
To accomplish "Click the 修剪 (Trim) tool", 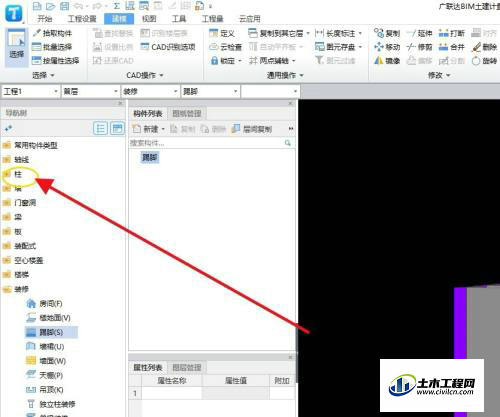I will click(419, 47).
